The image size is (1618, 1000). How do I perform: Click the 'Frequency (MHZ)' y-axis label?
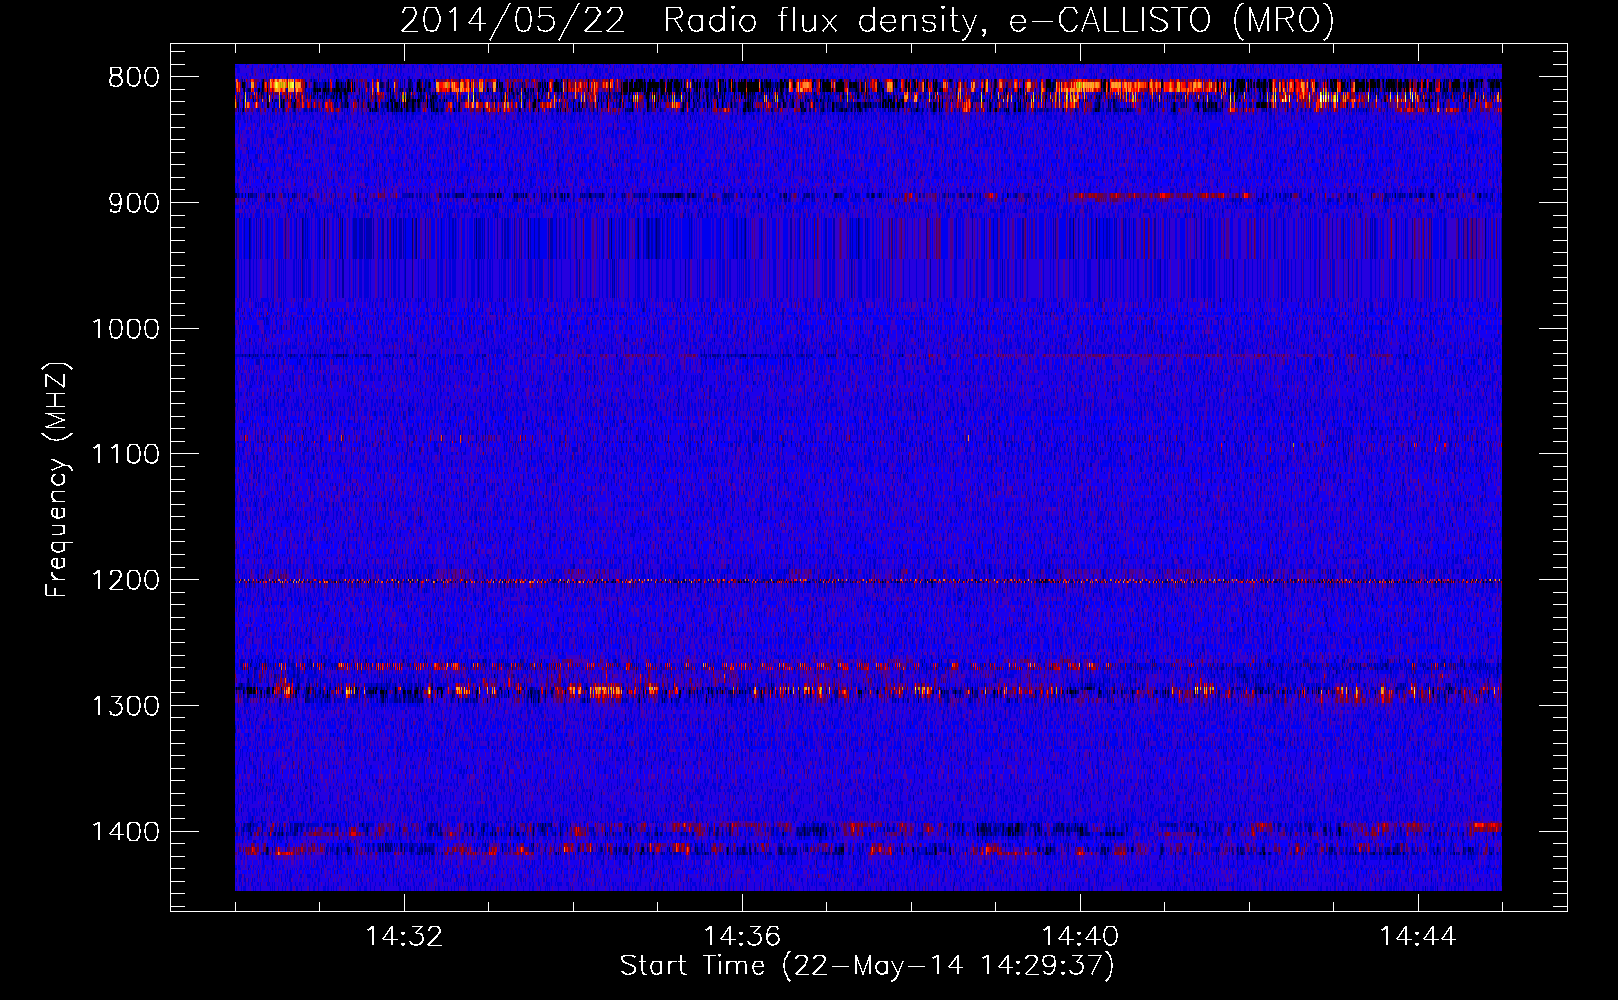coord(58,480)
